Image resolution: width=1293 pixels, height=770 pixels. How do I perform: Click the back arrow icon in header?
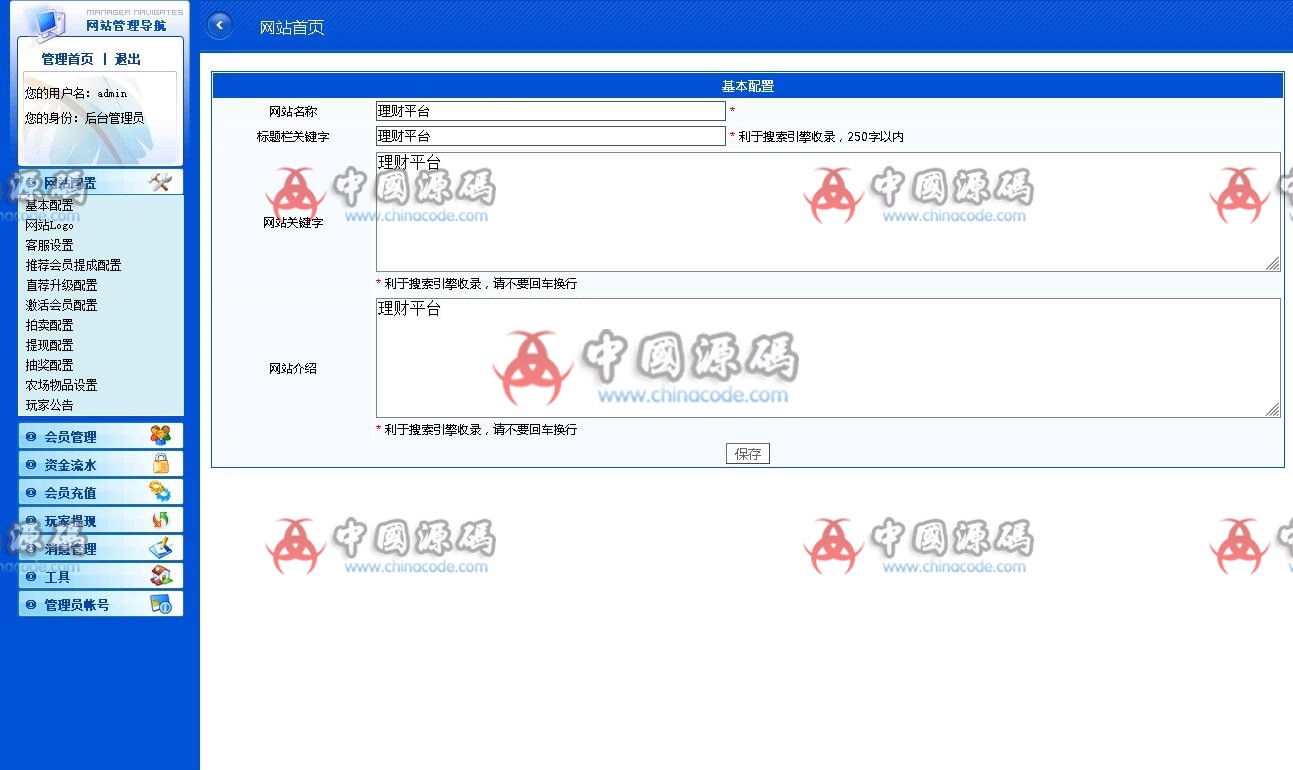click(x=219, y=26)
